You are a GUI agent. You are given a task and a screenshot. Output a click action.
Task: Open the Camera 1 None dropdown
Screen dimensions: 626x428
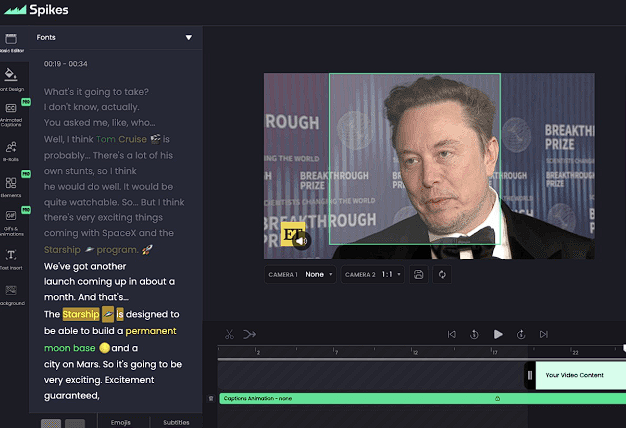(320, 274)
